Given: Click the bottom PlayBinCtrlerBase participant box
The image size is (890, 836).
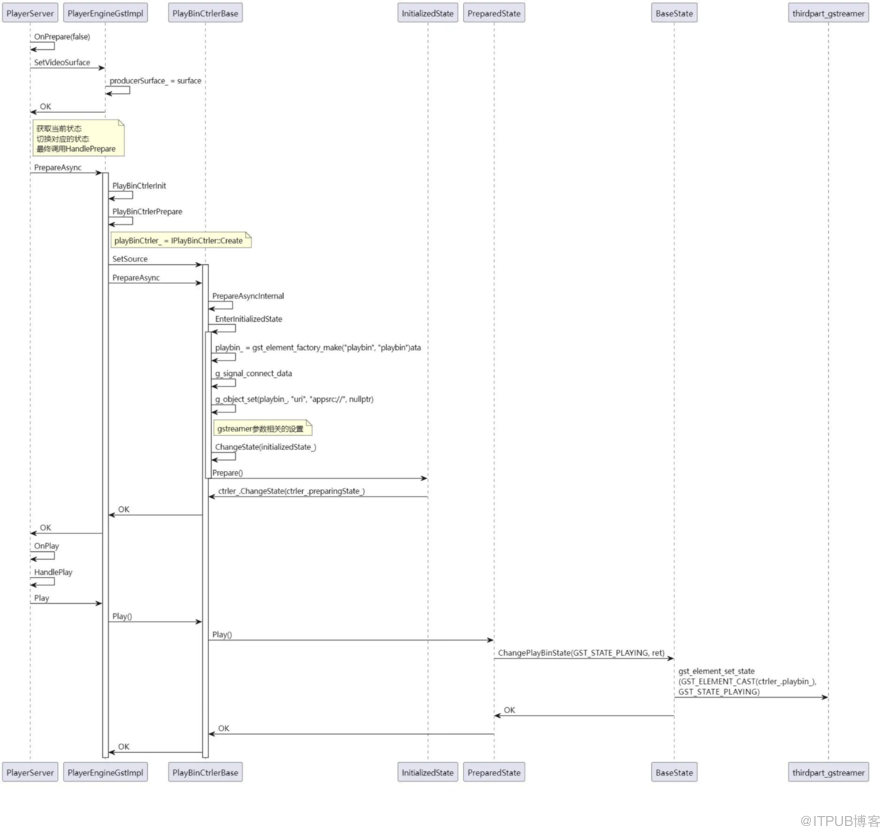Looking at the screenshot, I should pyautogui.click(x=205, y=772).
